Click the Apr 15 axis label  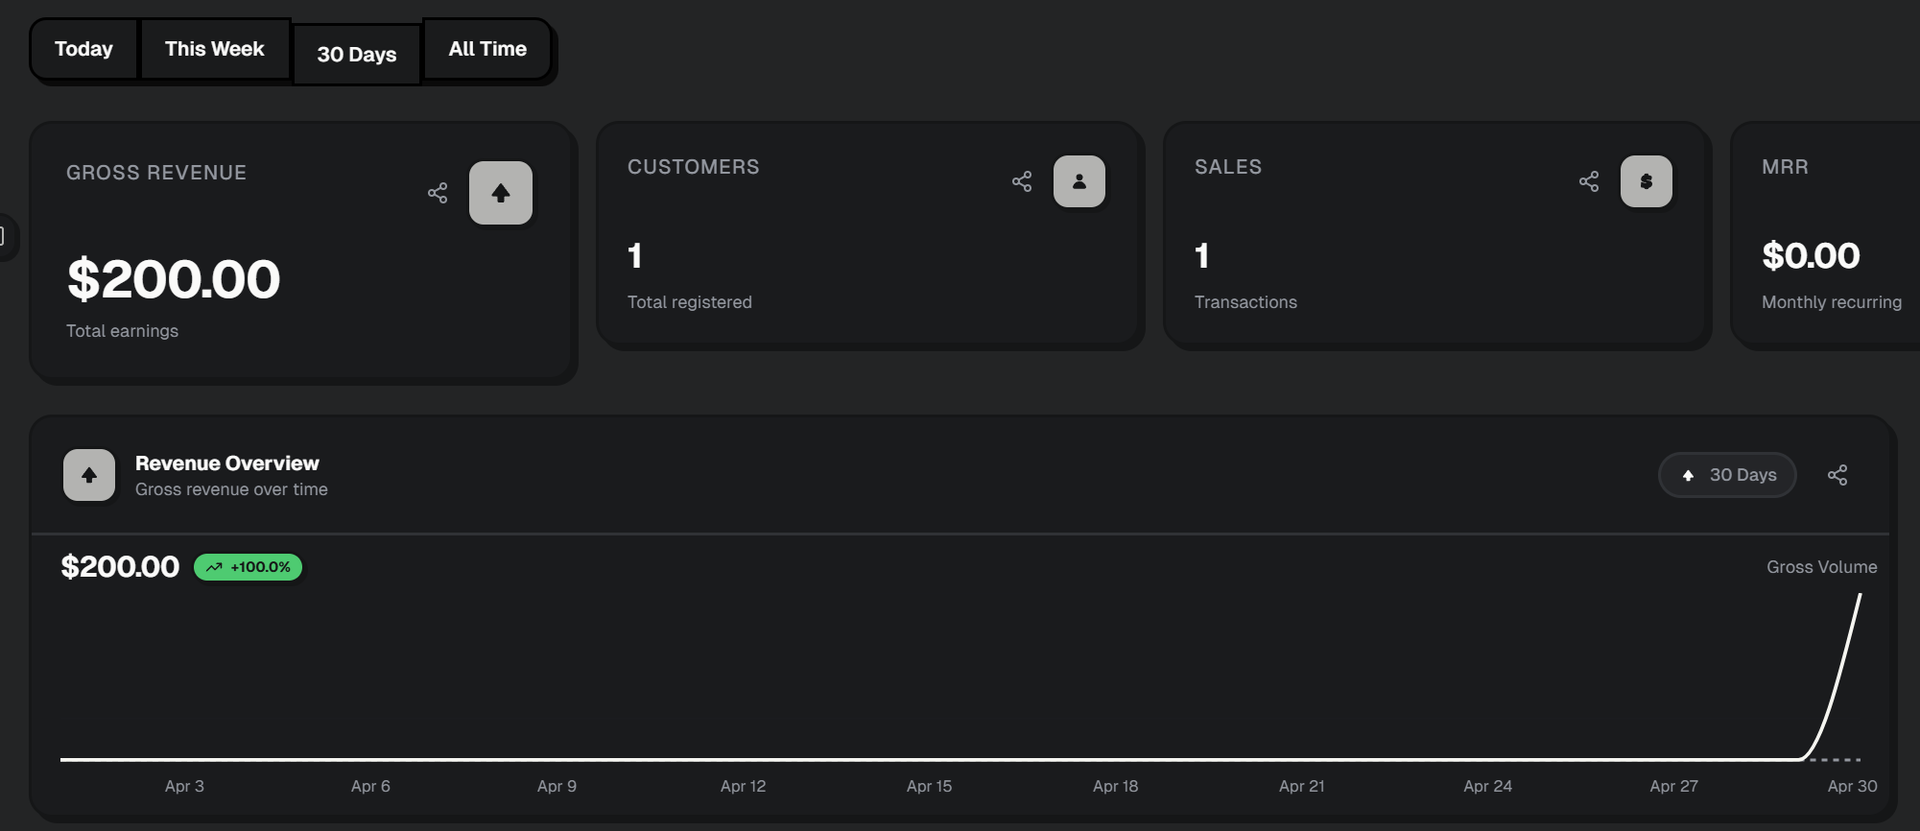point(929,786)
